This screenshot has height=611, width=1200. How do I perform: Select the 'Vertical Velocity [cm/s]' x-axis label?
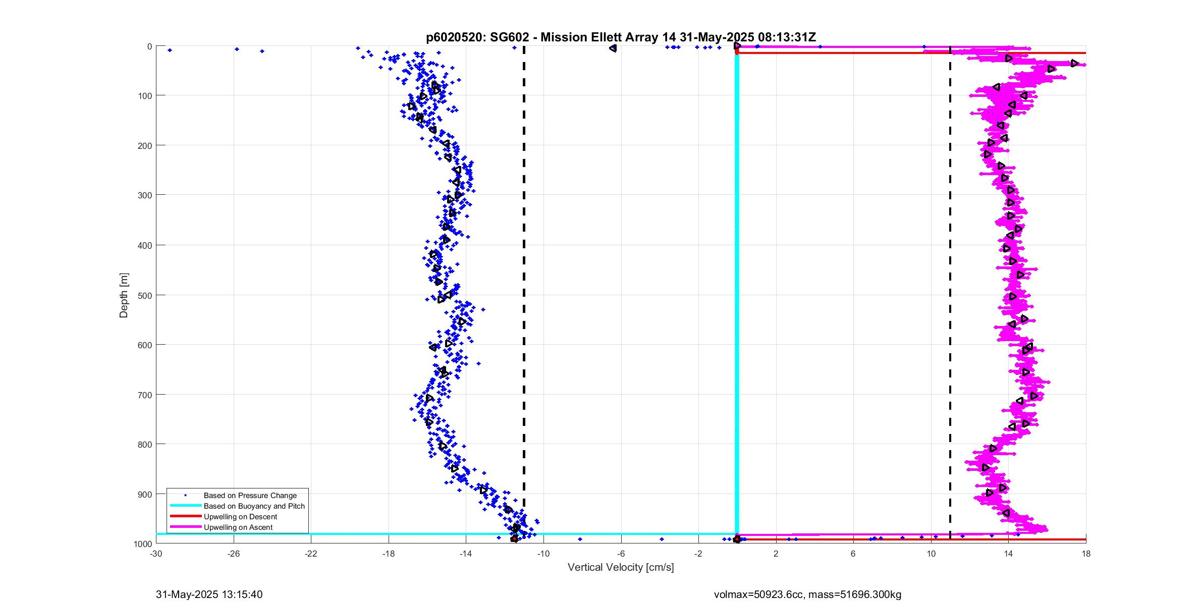coord(621,567)
